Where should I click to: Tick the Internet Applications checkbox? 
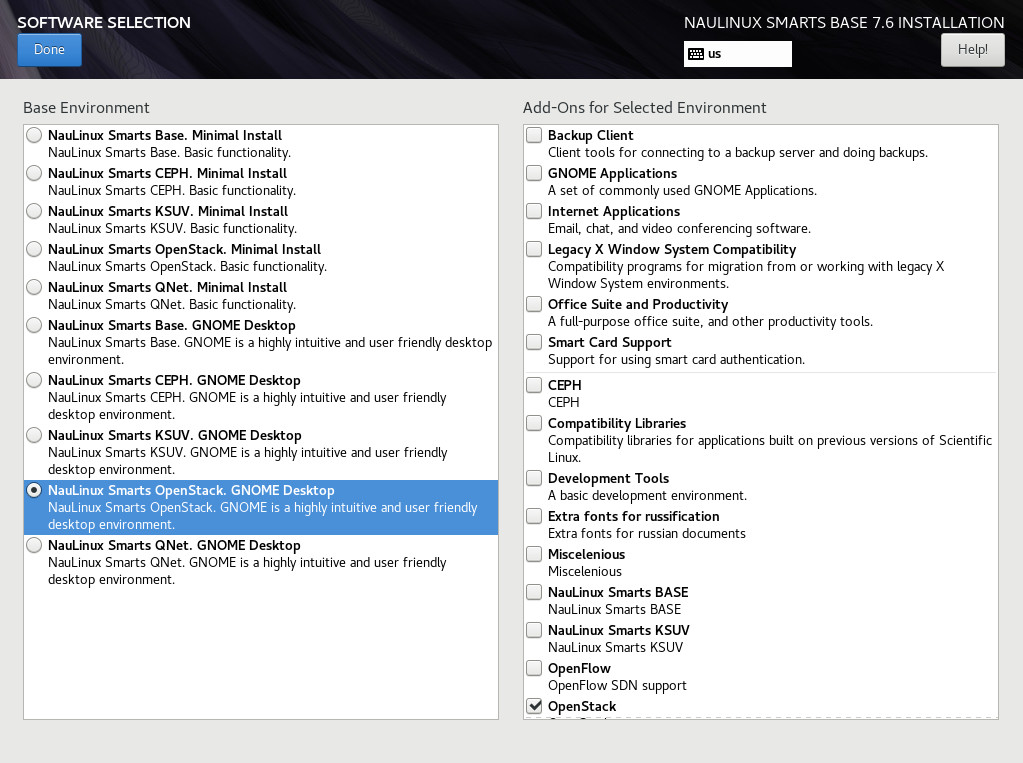[535, 211]
